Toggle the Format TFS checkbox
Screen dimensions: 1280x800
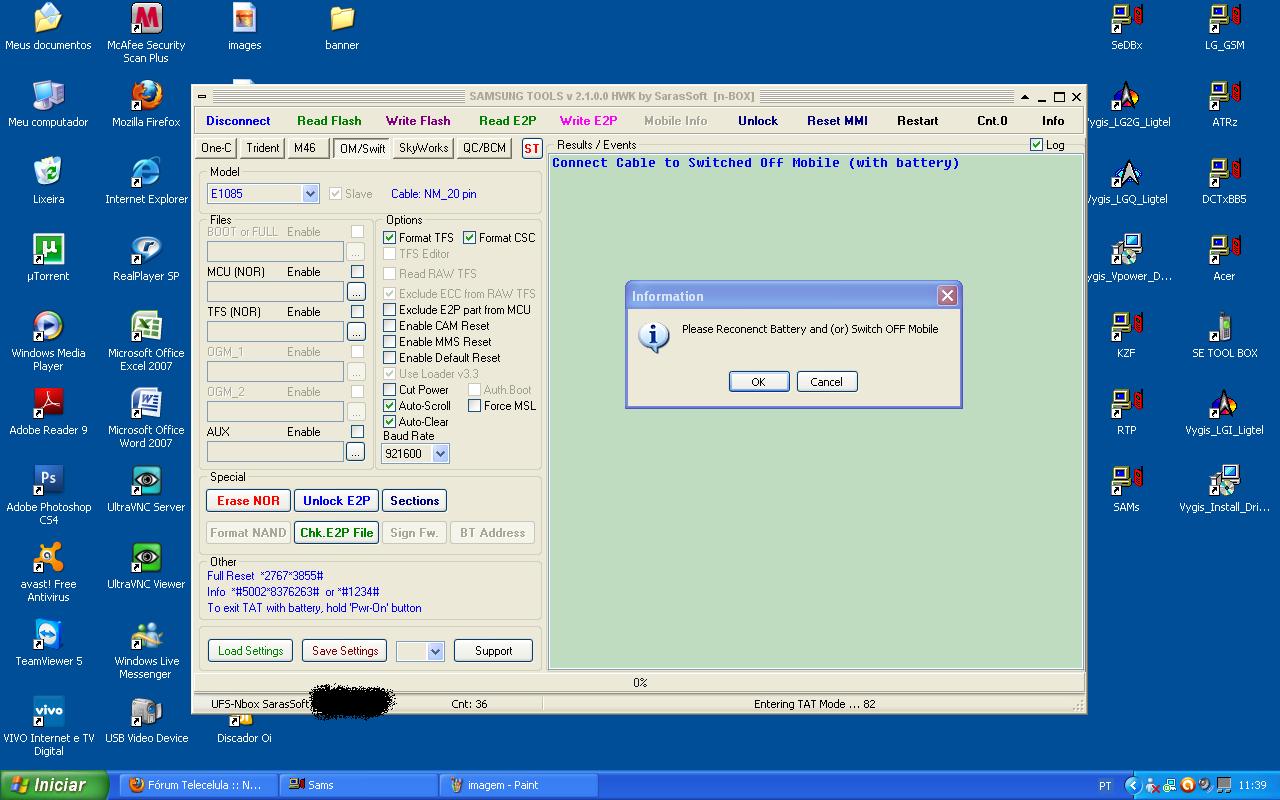pos(390,238)
